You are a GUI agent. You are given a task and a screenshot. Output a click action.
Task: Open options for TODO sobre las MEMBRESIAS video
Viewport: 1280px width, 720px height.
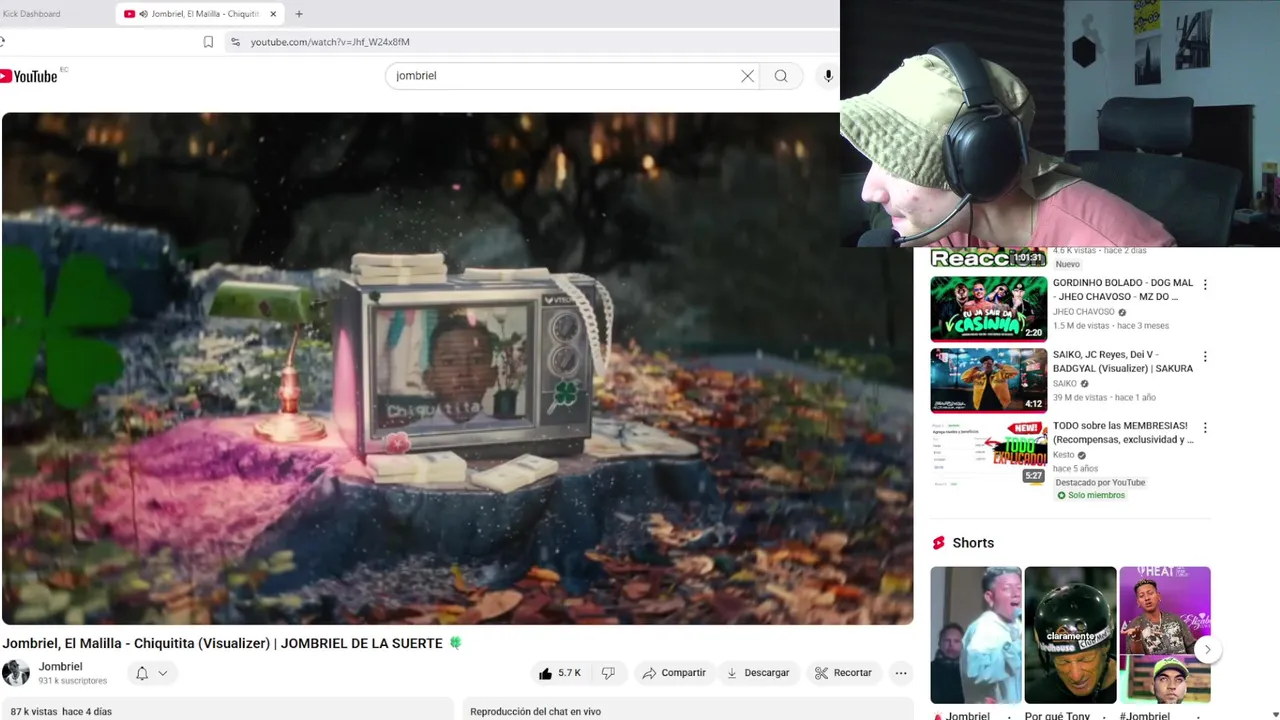pos(1205,428)
